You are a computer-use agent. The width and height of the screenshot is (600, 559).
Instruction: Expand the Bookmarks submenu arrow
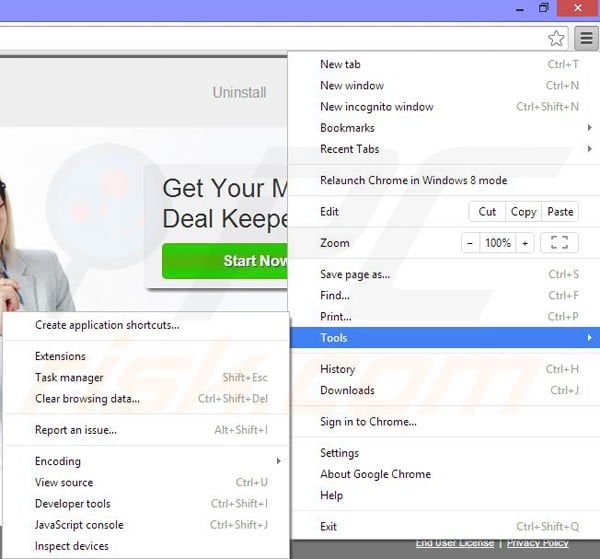590,127
